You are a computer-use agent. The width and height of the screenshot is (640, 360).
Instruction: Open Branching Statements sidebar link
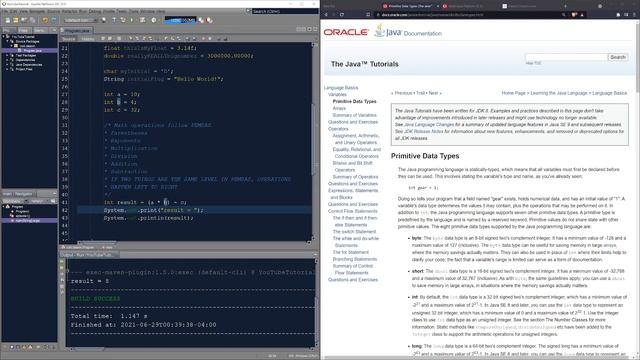[354, 259]
